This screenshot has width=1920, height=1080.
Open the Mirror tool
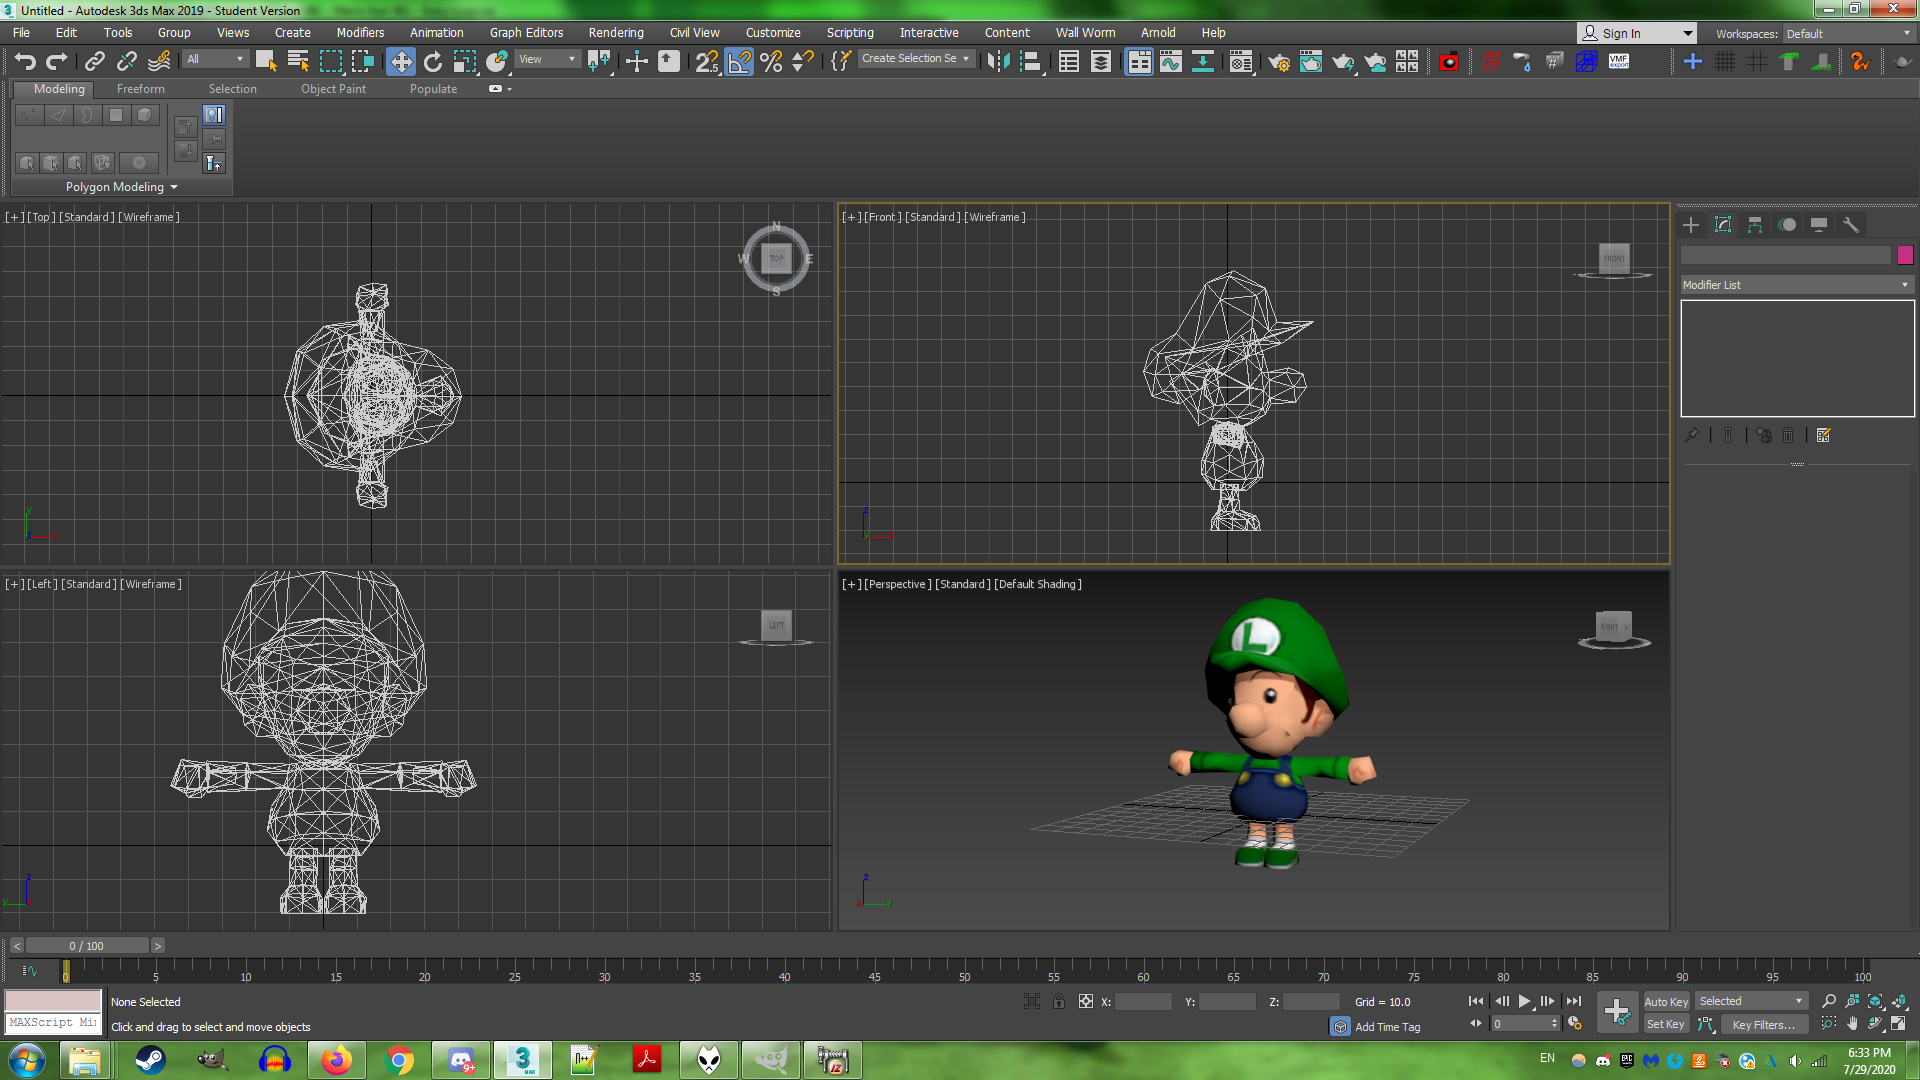tap(998, 62)
